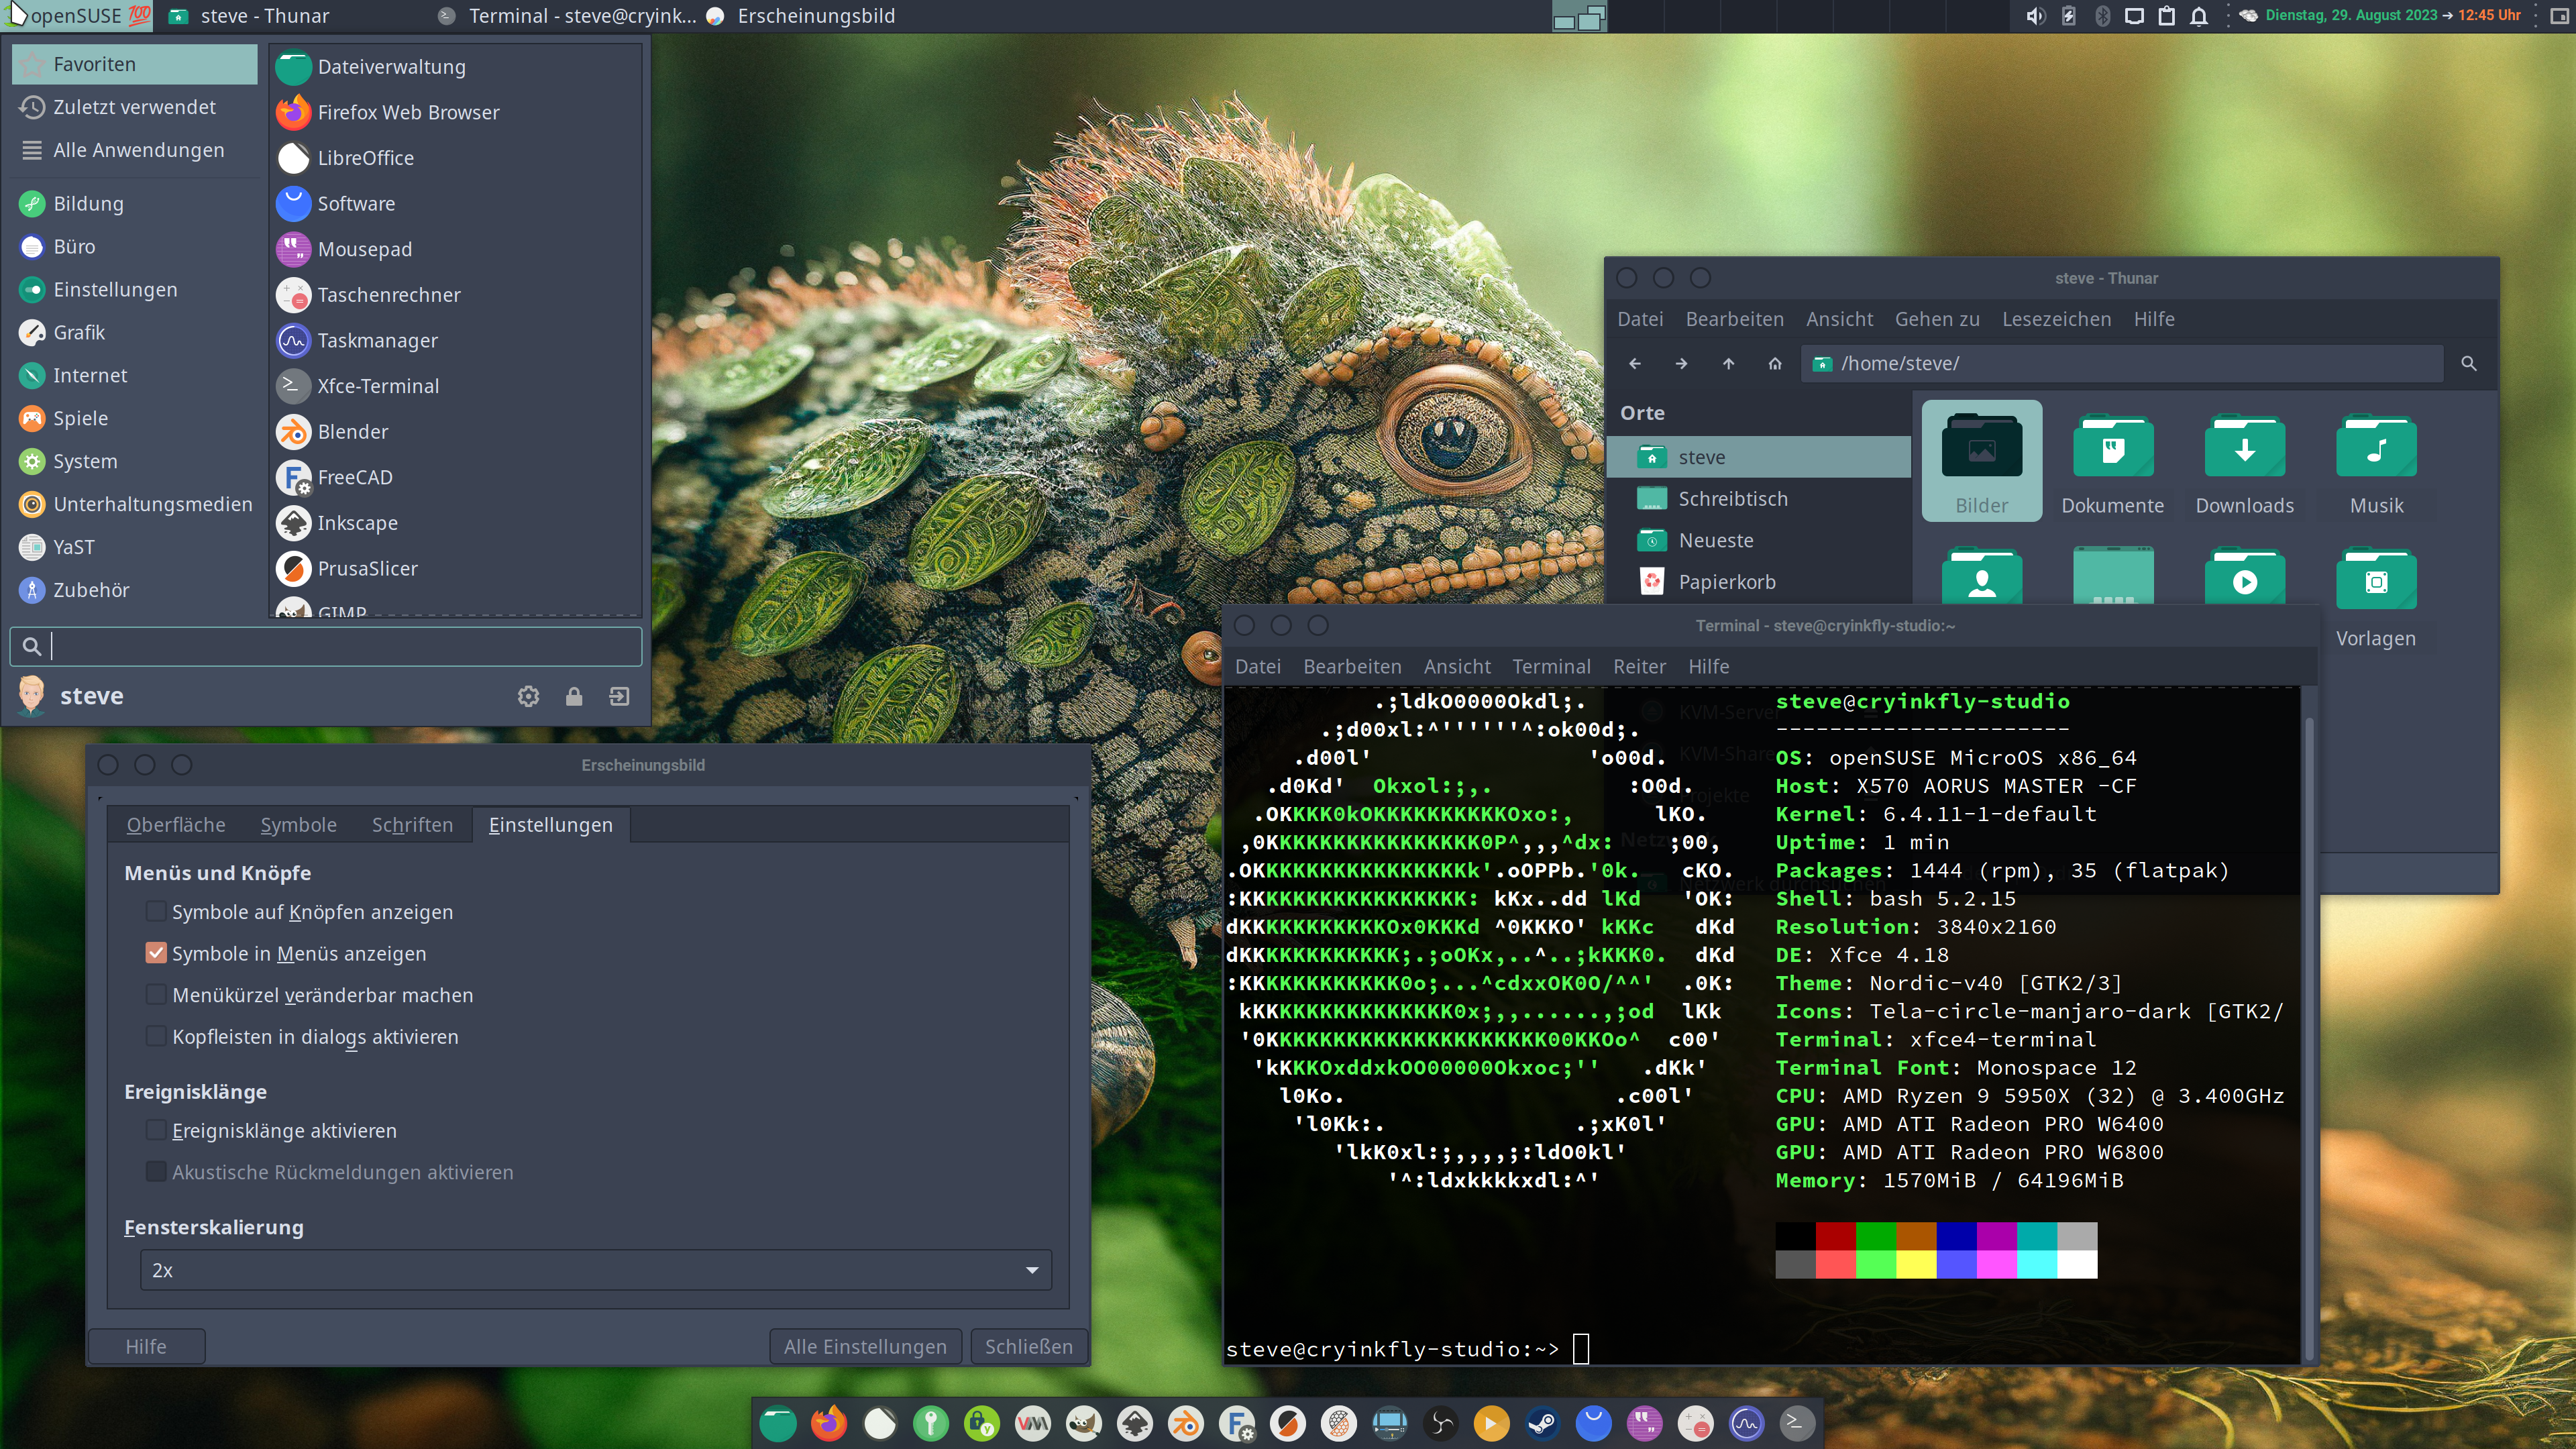
Task: Uncheck Symbole in Menüs anzeigen
Action: [x=156, y=953]
